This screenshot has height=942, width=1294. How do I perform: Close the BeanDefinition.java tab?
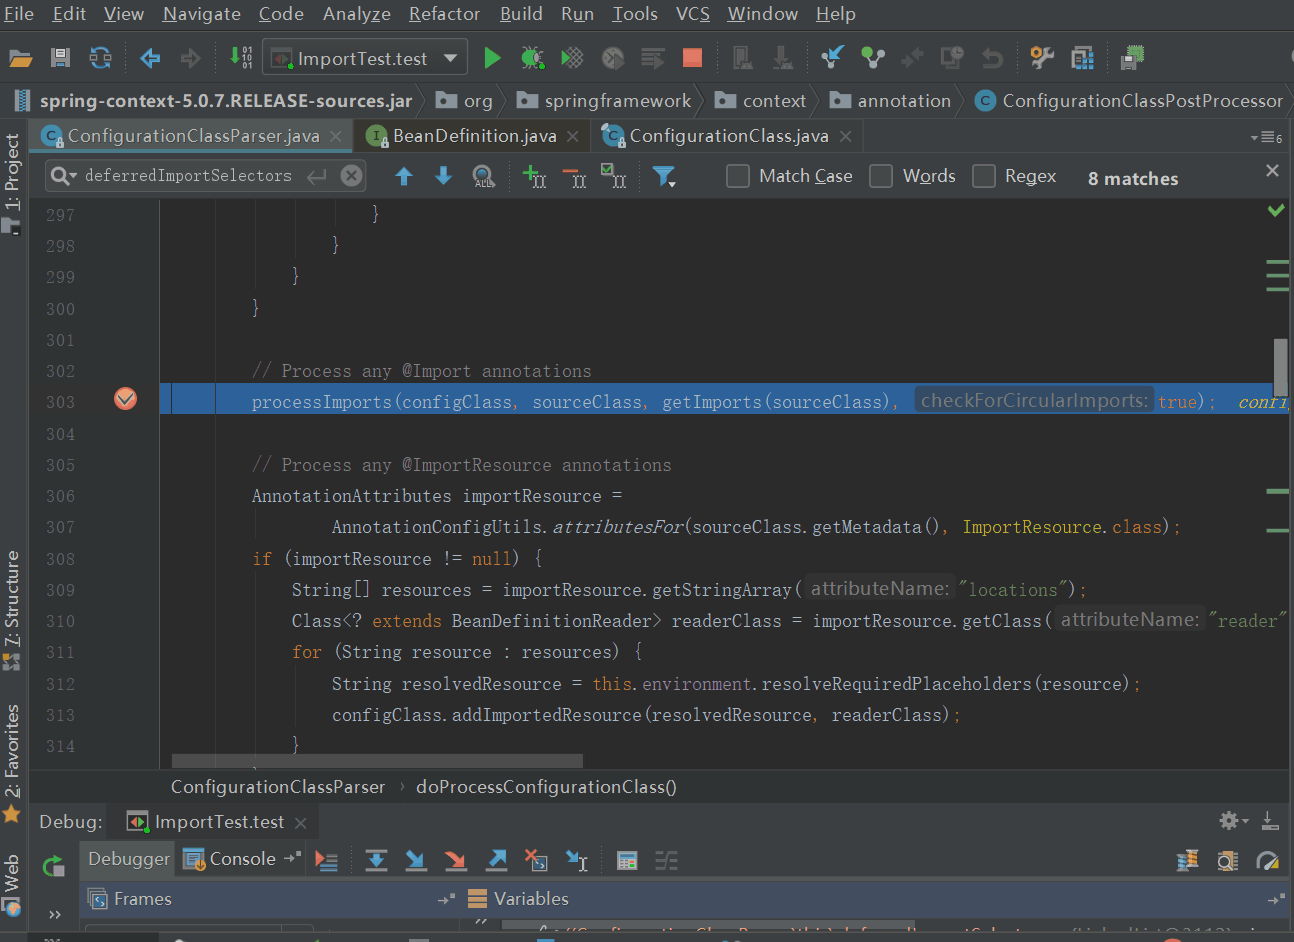click(572, 136)
